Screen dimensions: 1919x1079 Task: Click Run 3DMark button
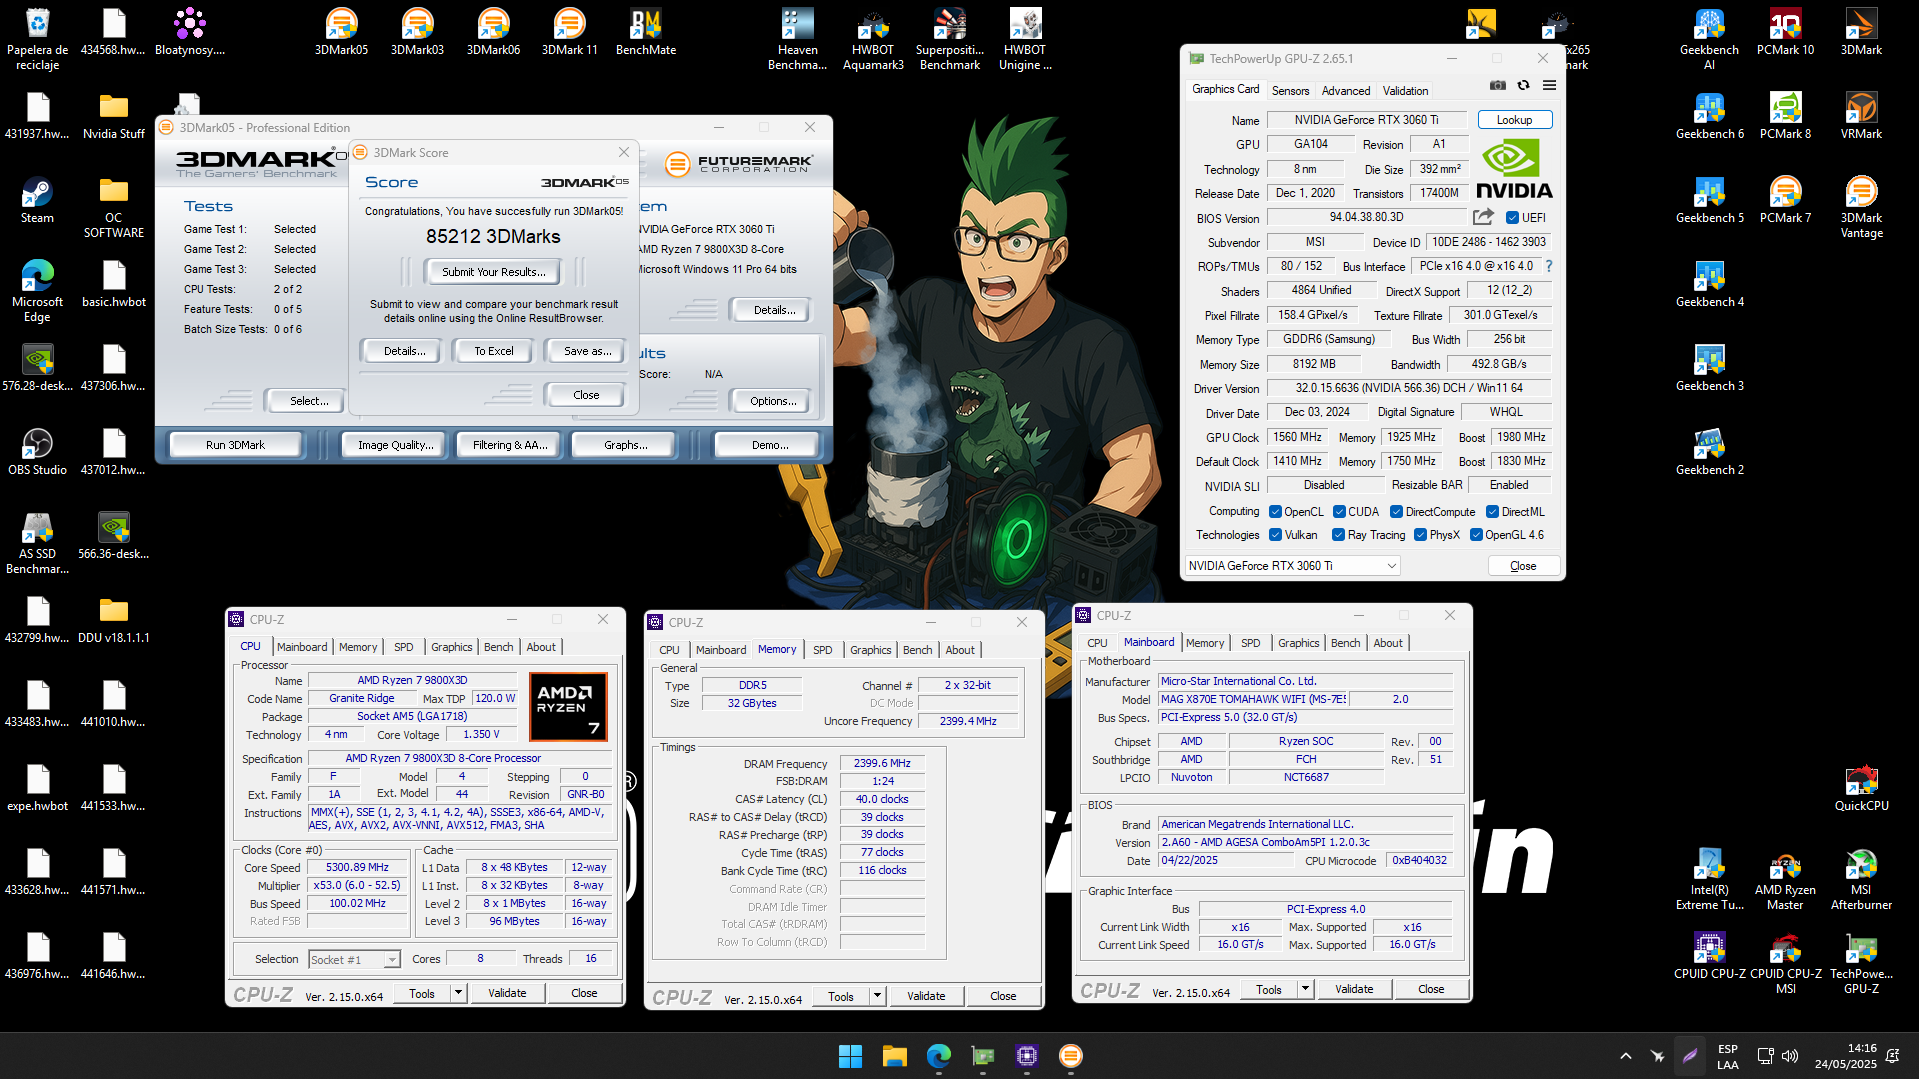pyautogui.click(x=235, y=445)
